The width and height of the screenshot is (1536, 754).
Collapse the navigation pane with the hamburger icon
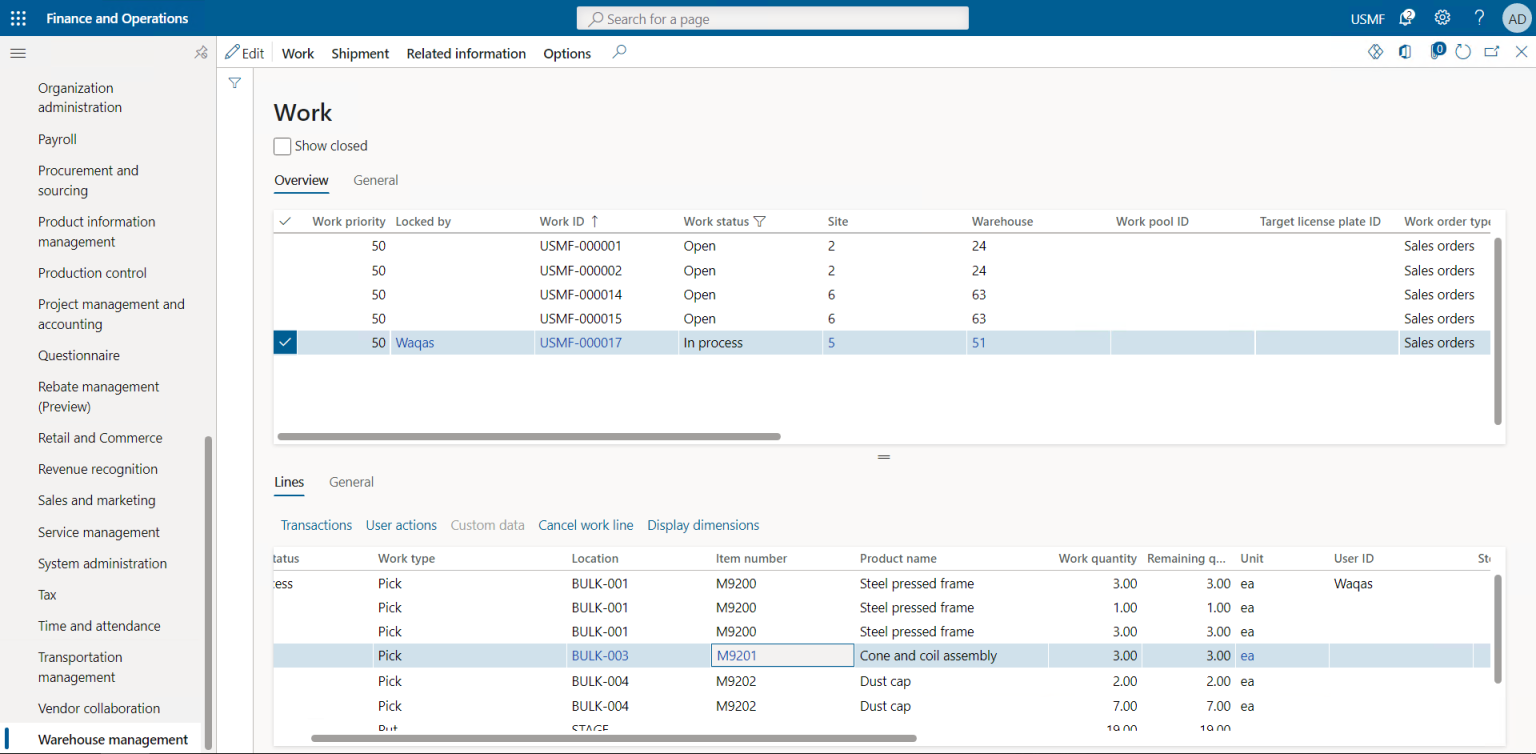17,53
